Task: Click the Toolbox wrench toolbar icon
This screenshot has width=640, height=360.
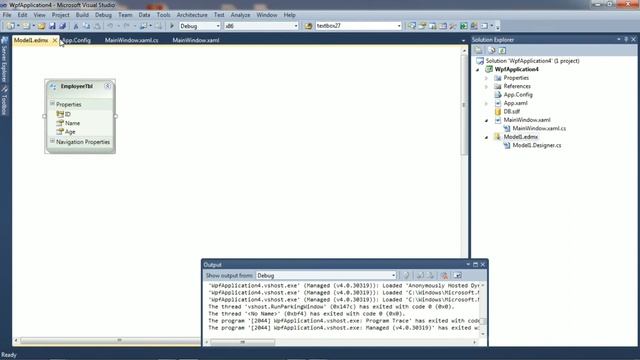Action: 453,26
